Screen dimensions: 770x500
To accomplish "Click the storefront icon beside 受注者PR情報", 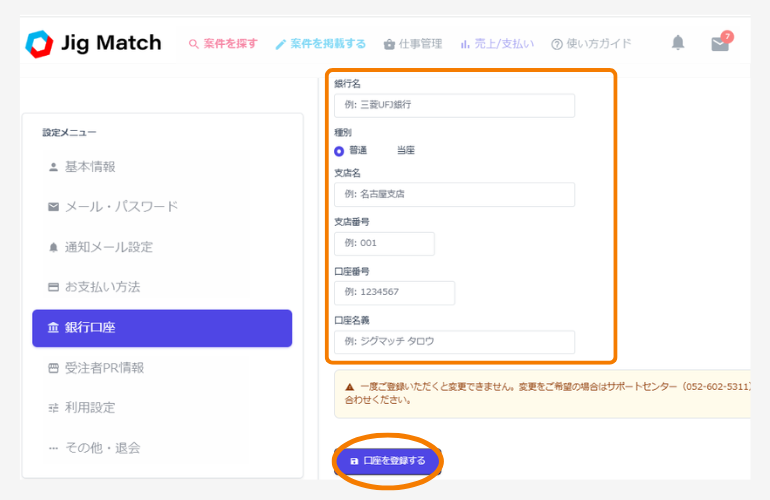I will point(54,368).
